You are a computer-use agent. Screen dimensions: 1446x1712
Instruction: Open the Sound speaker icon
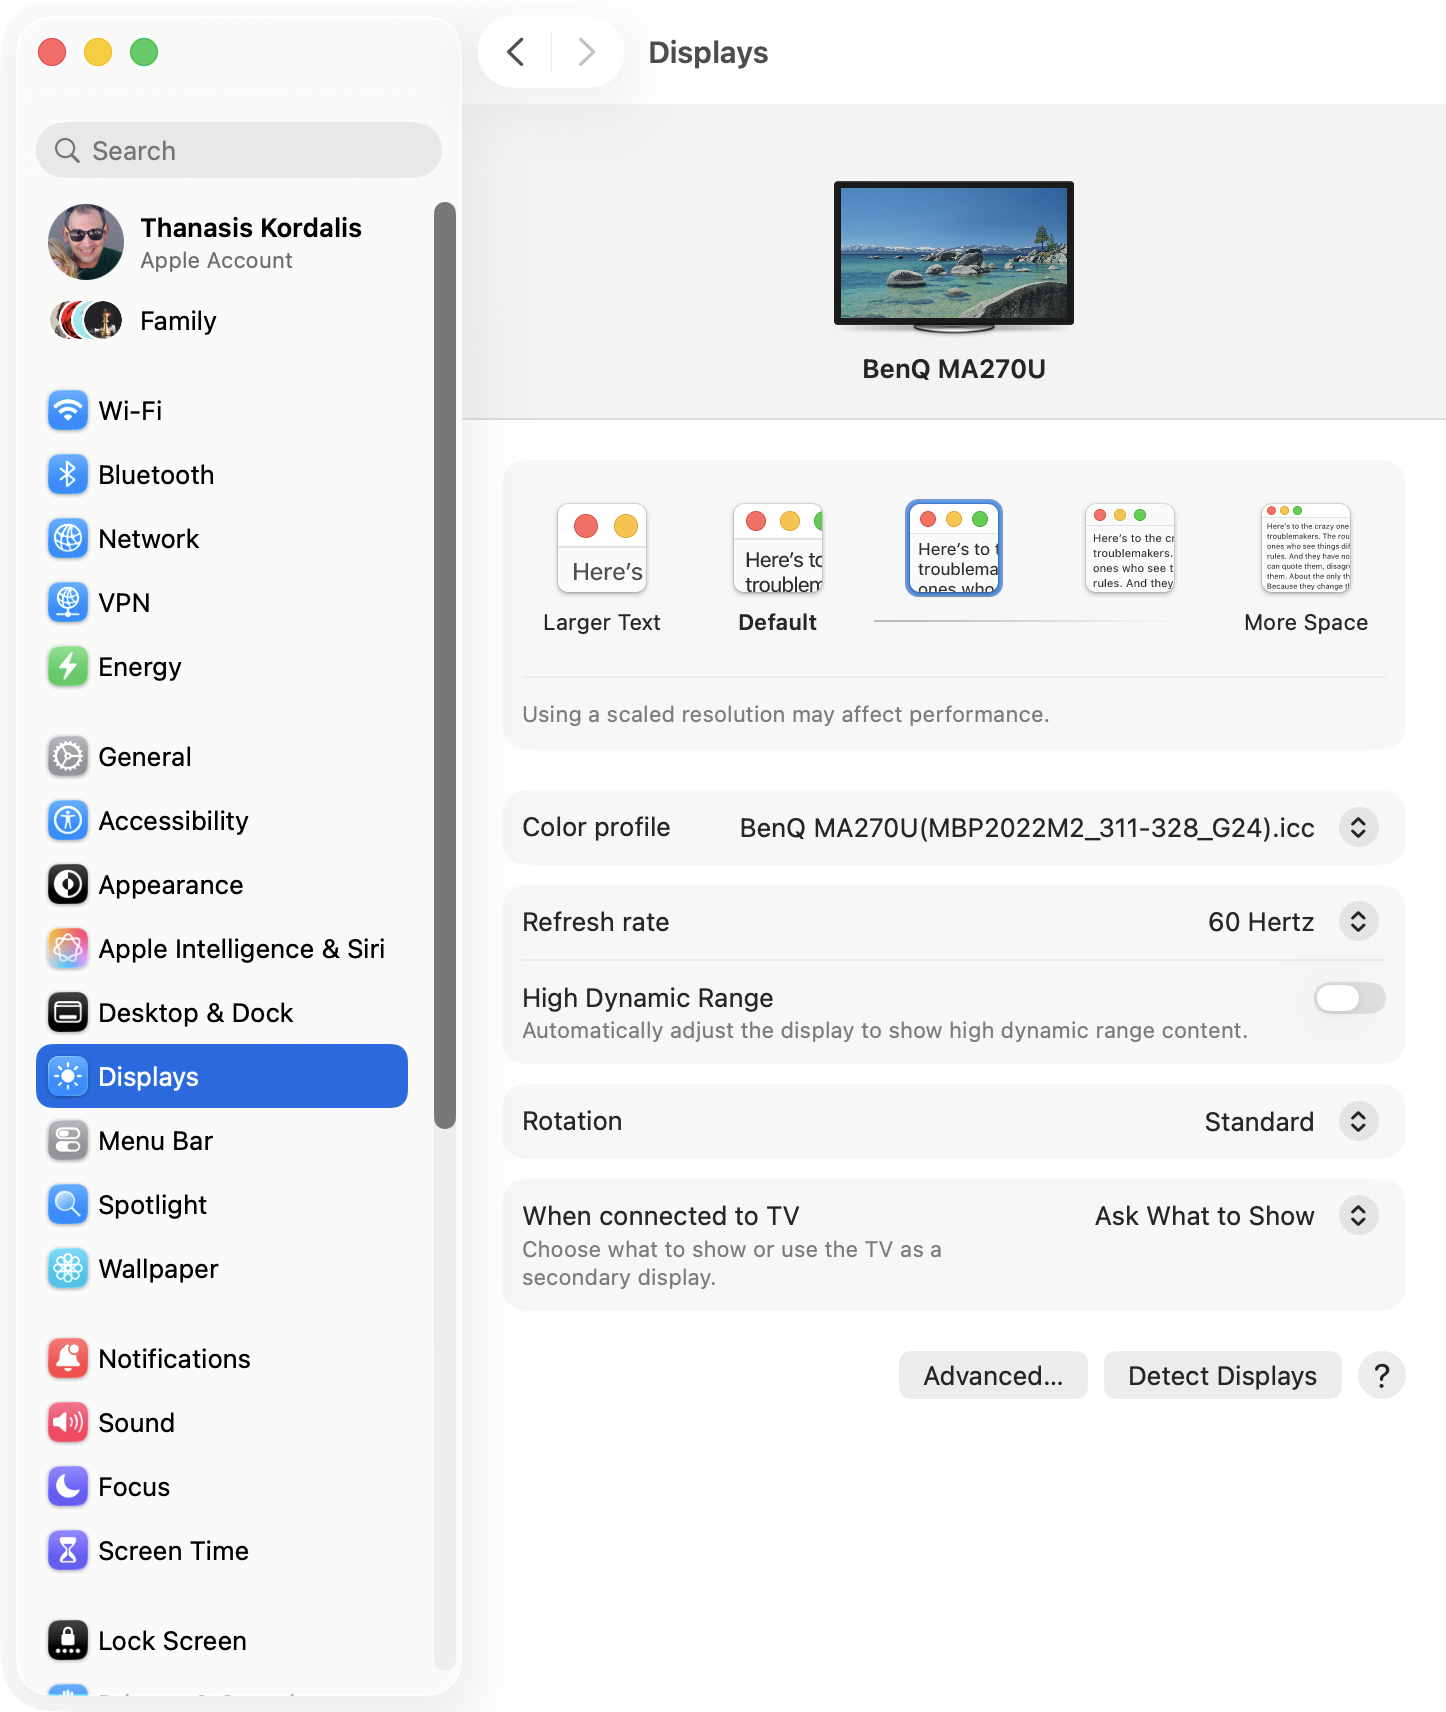(68, 1423)
